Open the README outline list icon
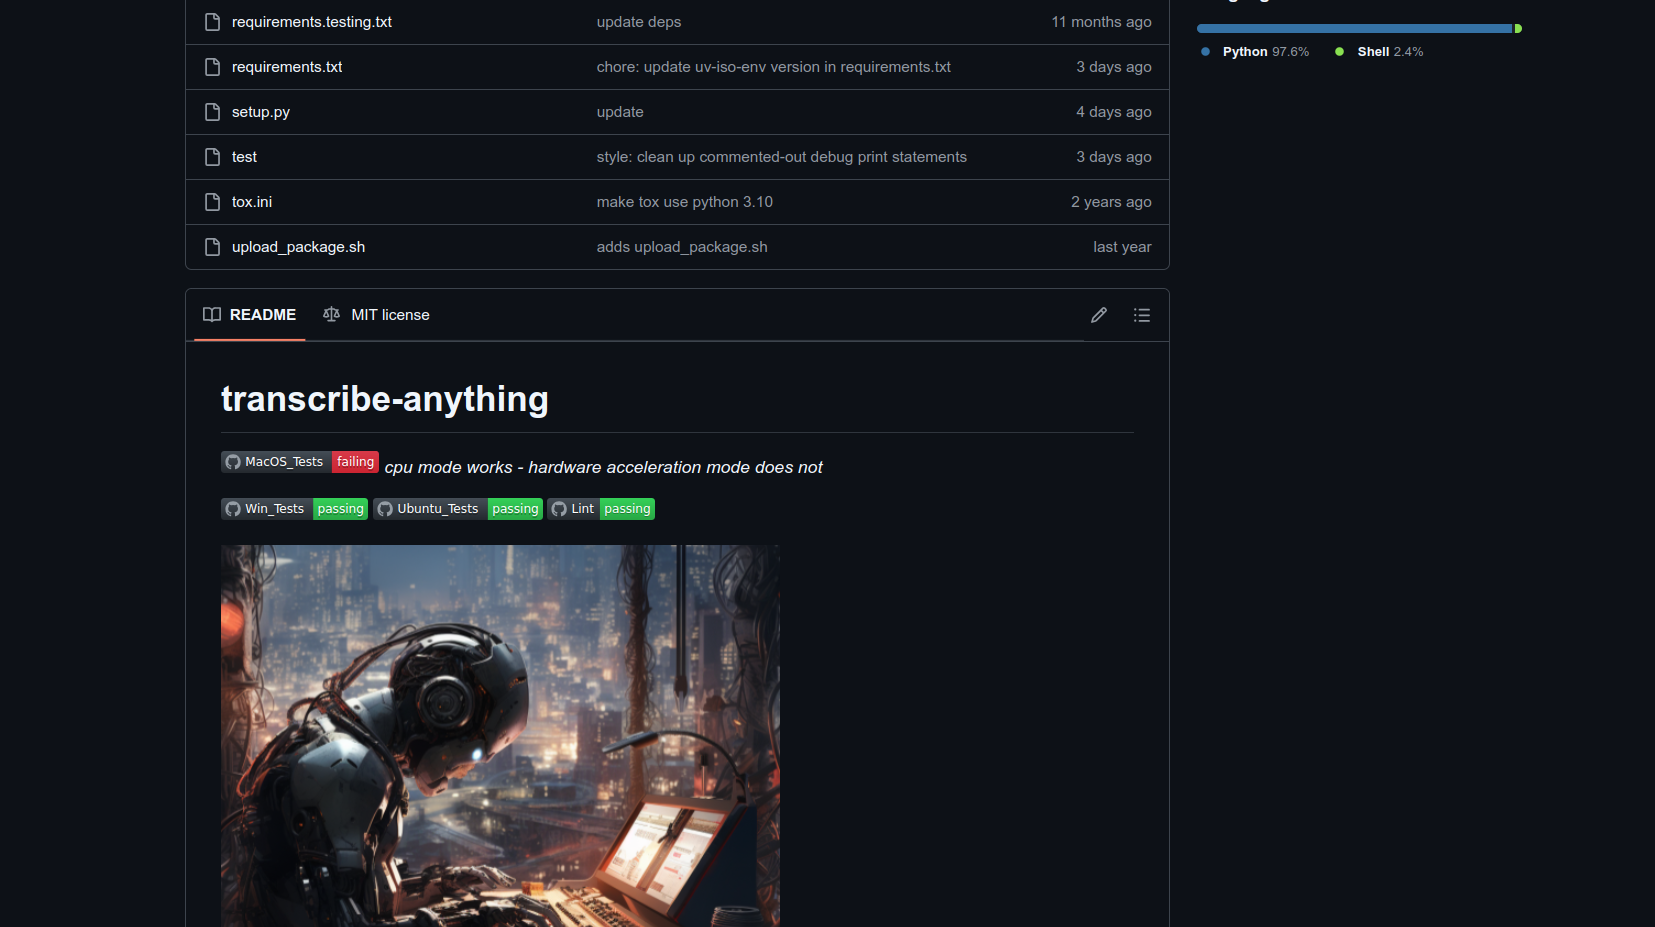Screen dimensions: 1655x927 1141,315
